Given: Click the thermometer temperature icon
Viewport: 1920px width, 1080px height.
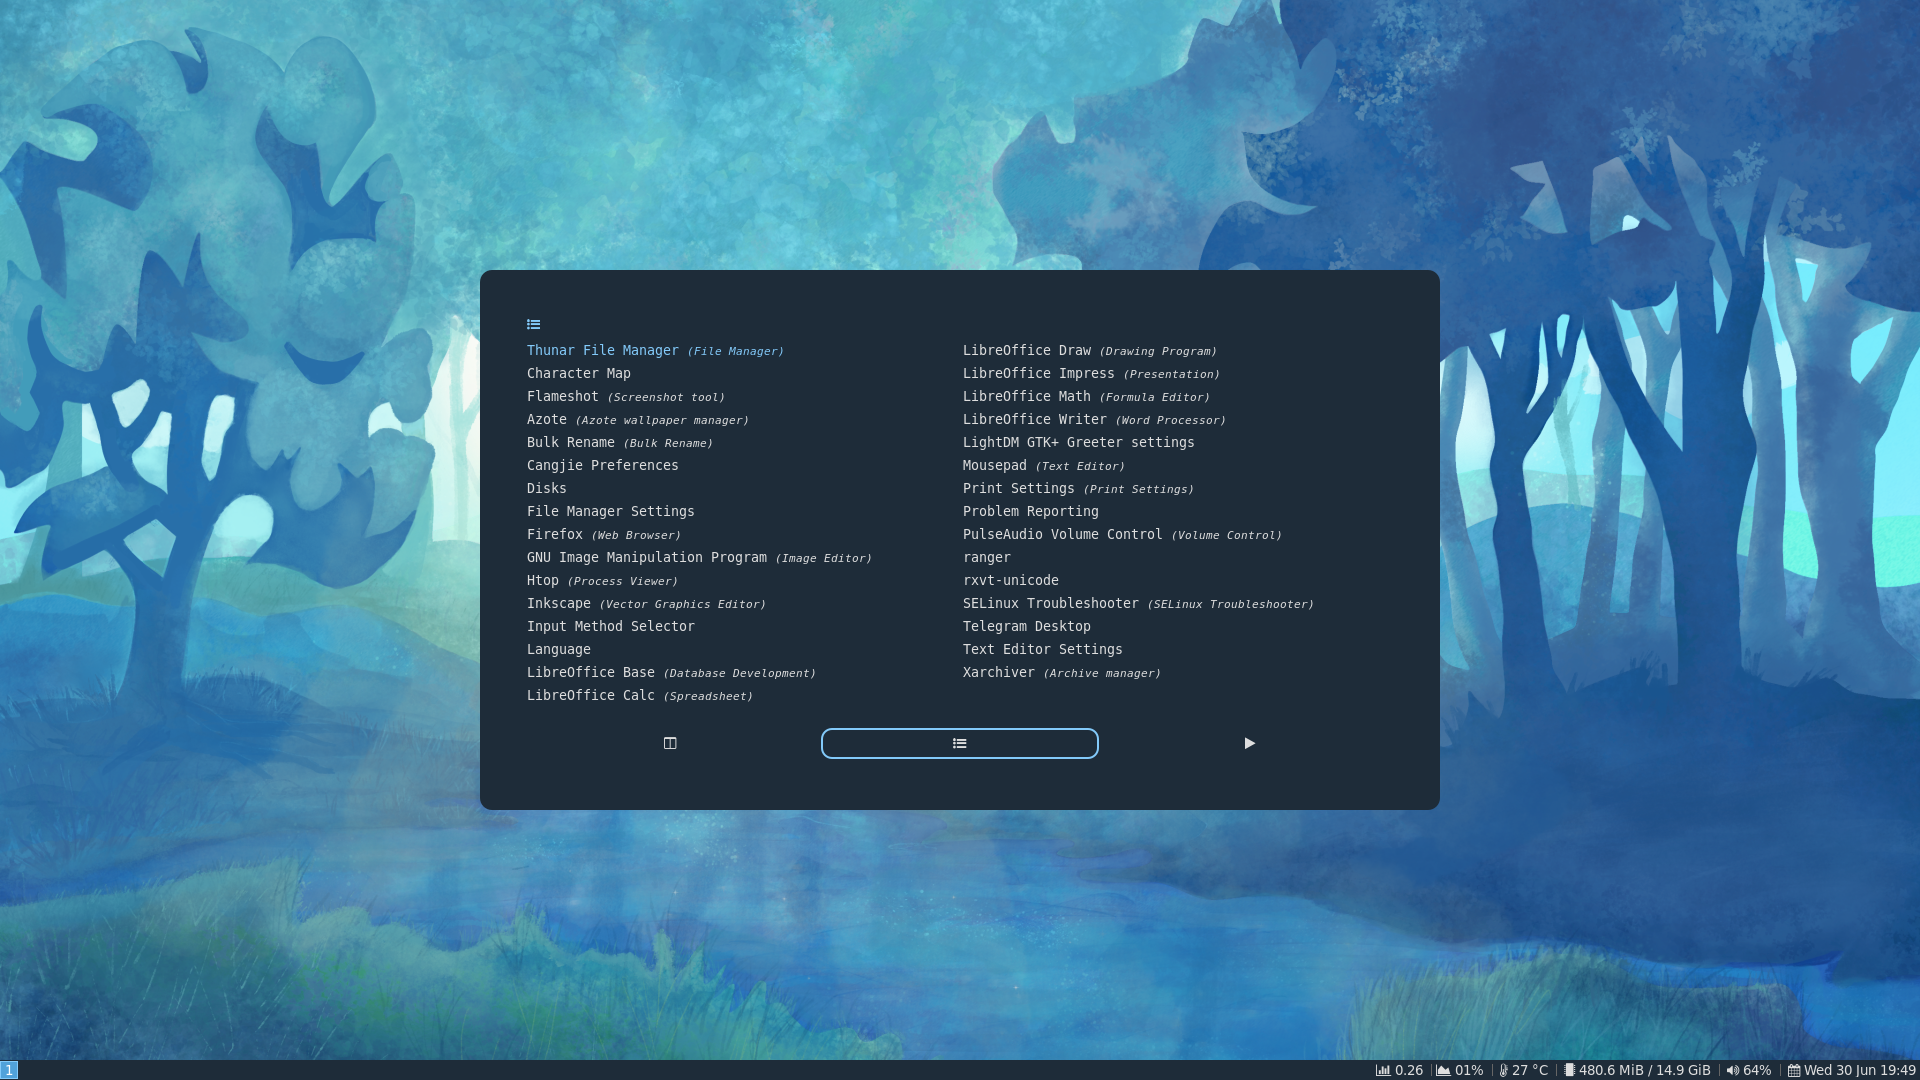Looking at the screenshot, I should [1503, 1070].
